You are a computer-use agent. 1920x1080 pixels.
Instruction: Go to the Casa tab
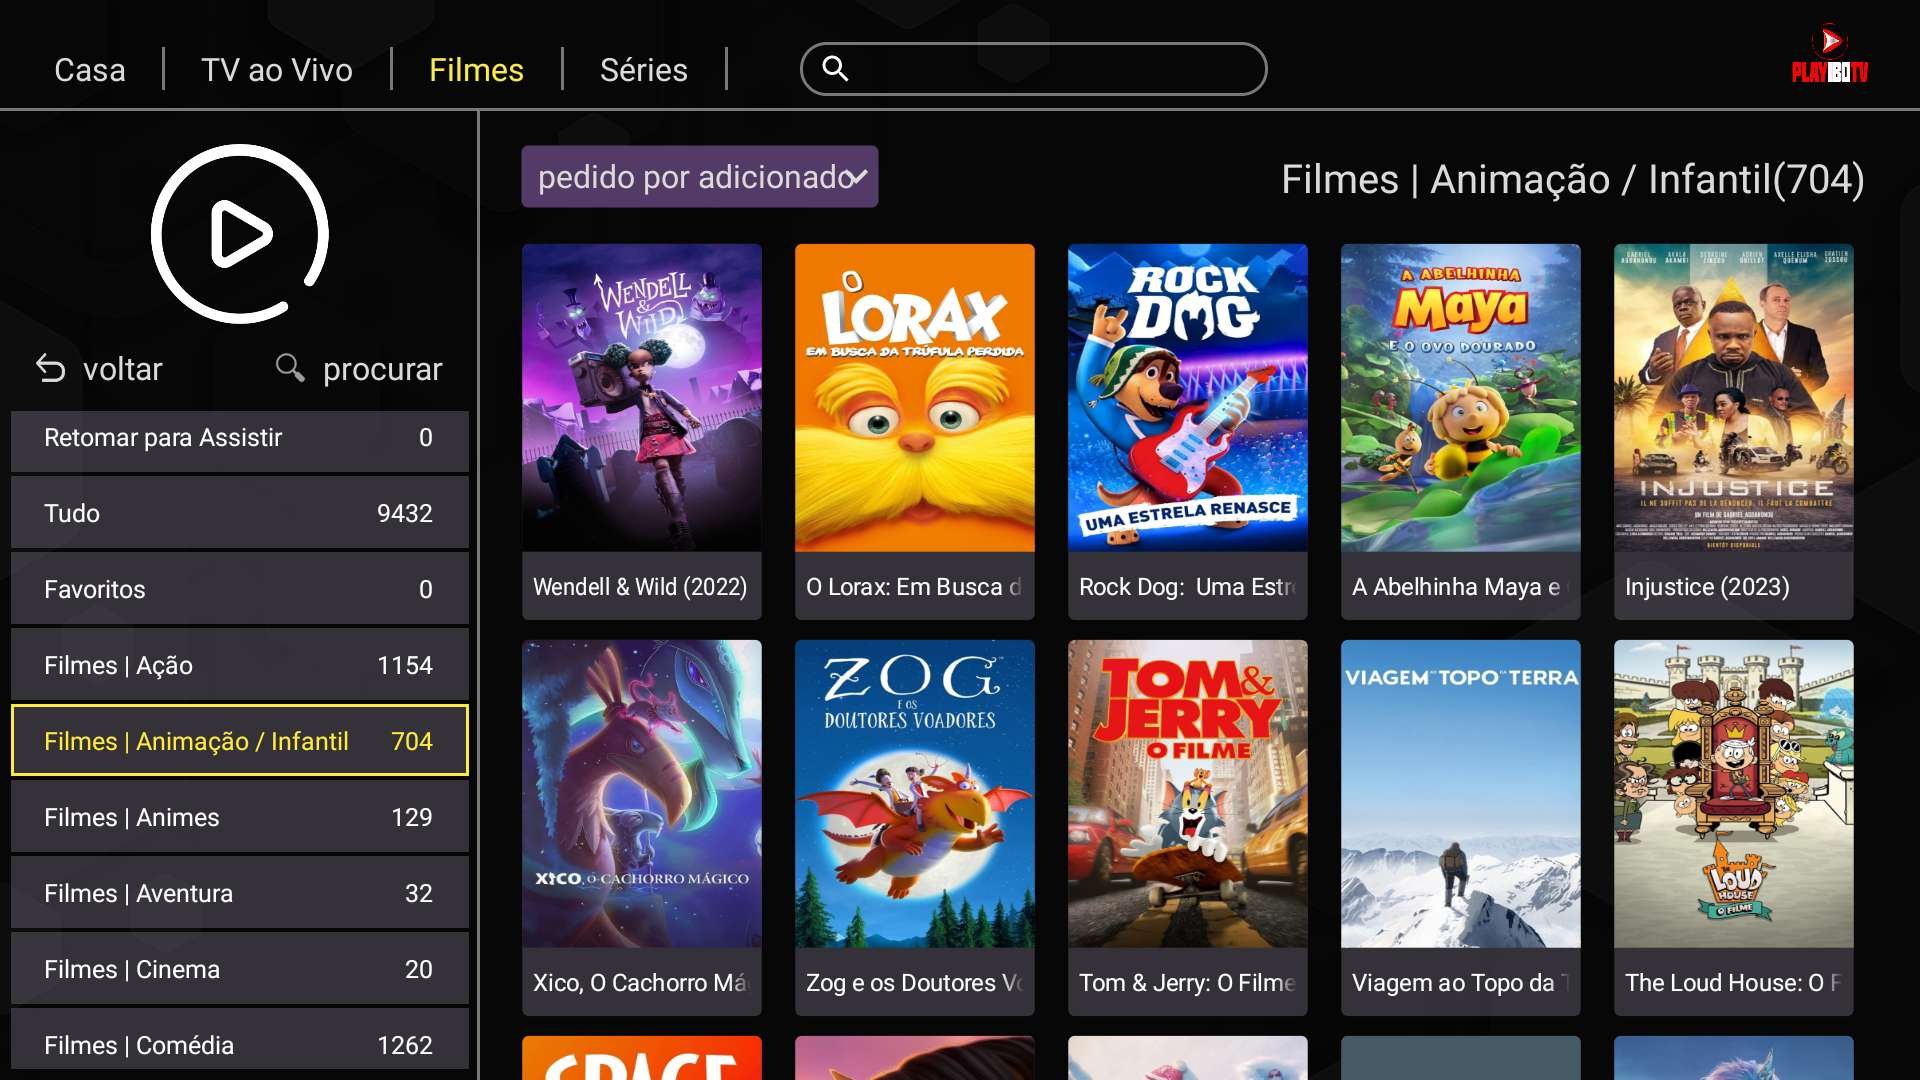point(90,70)
